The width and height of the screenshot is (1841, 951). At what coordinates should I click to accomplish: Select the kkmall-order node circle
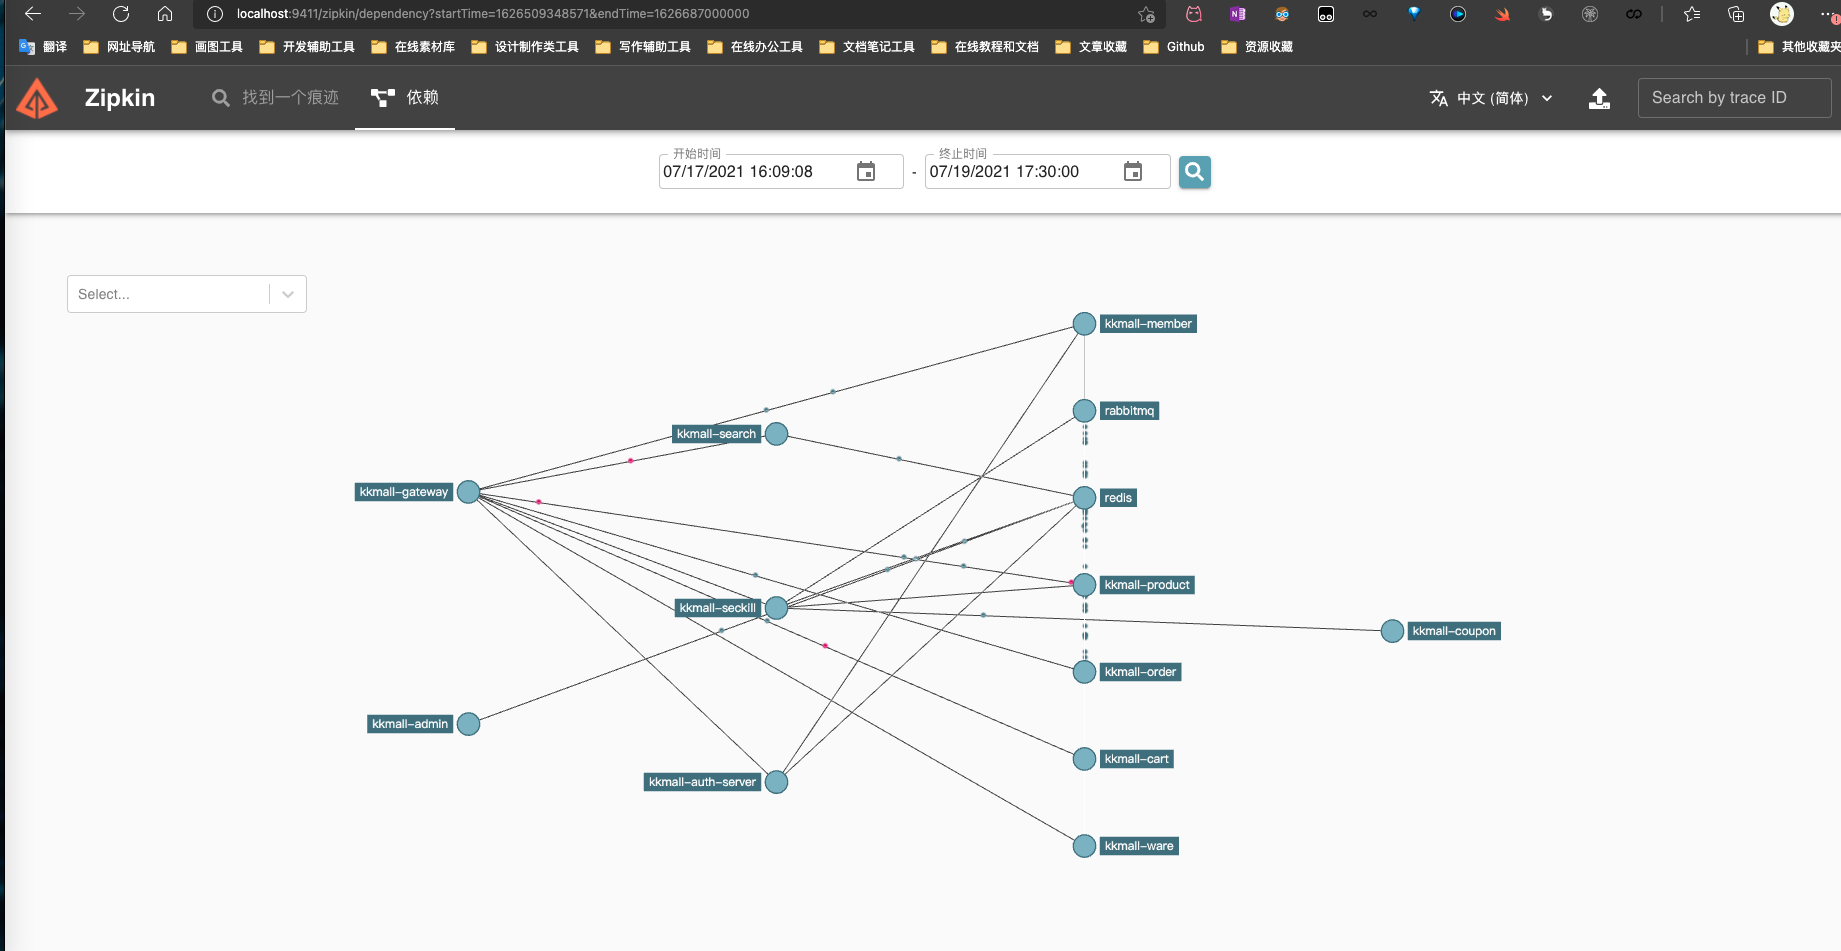(x=1084, y=672)
